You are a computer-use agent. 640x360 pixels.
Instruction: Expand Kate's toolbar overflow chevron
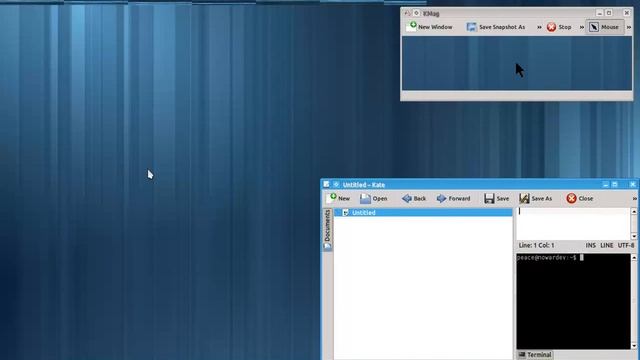click(x=634, y=199)
